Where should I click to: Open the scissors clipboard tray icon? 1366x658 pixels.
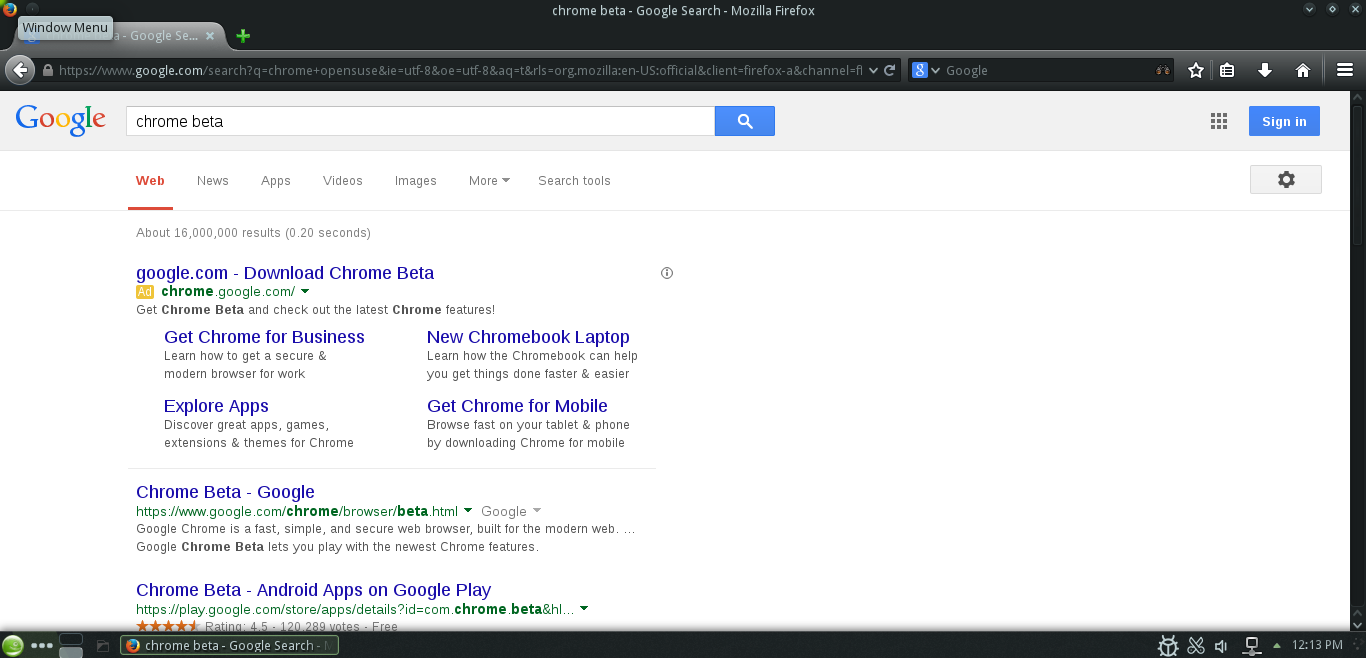click(1195, 646)
